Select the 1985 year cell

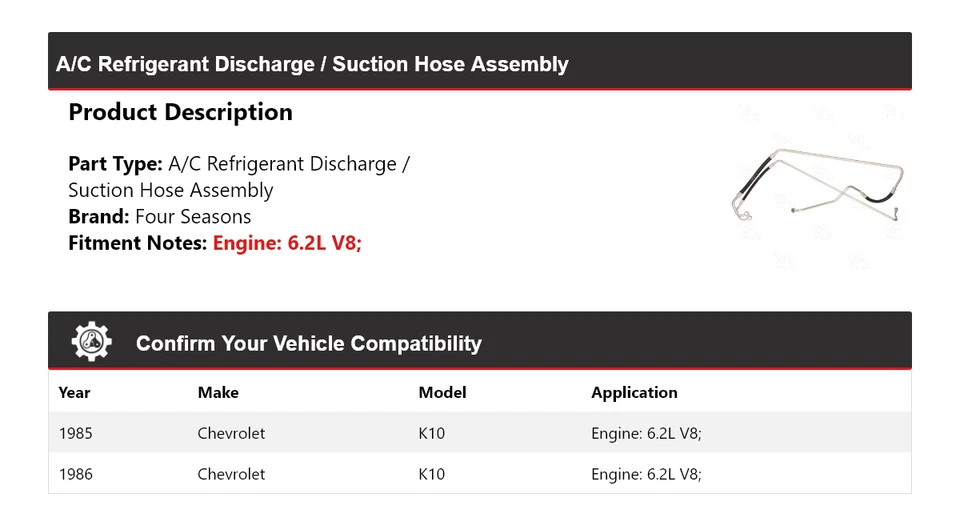[75, 434]
